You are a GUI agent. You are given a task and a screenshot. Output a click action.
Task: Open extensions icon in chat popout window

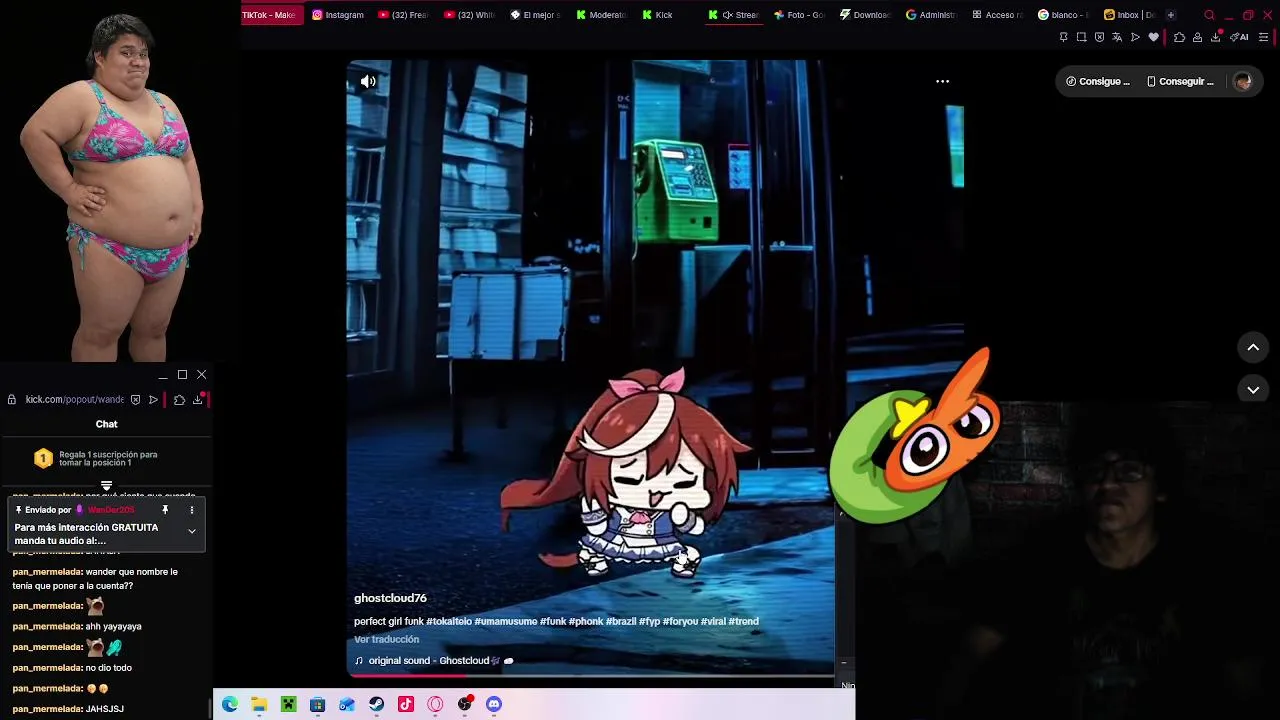tap(179, 399)
